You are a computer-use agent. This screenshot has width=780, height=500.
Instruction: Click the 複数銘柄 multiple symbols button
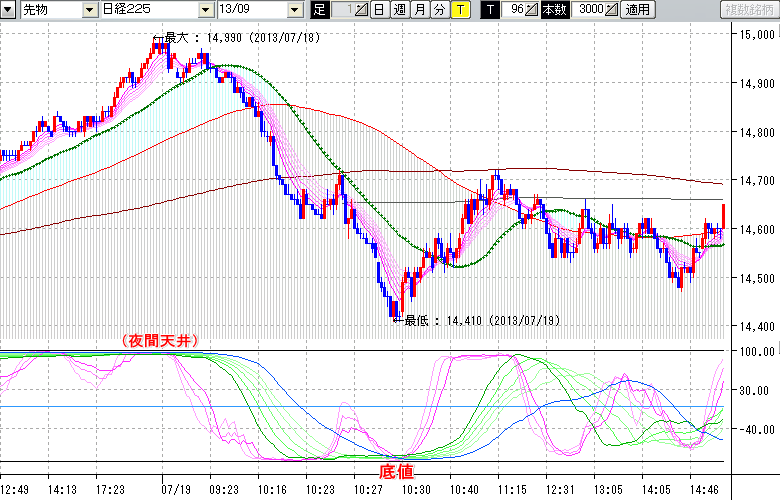748,10
